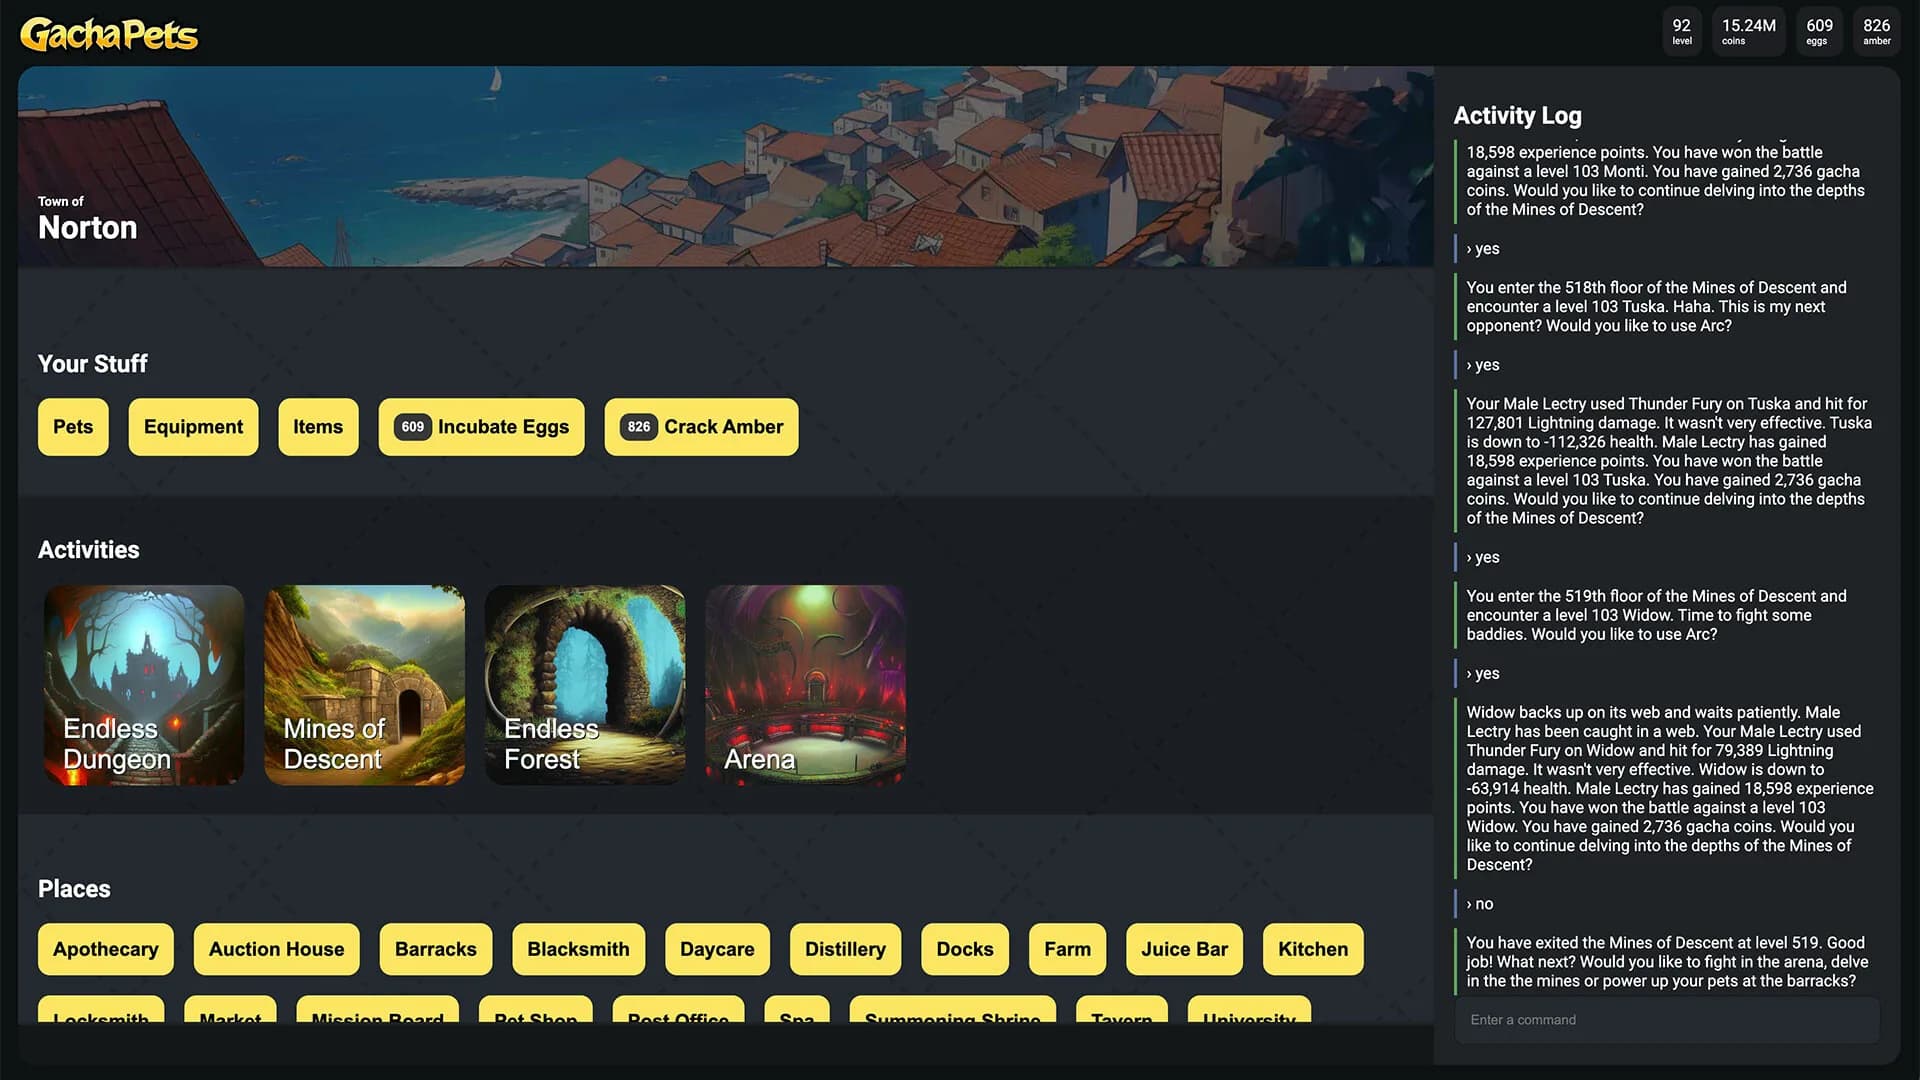
Task: Click the "Places" section heading
Action: [x=74, y=889]
